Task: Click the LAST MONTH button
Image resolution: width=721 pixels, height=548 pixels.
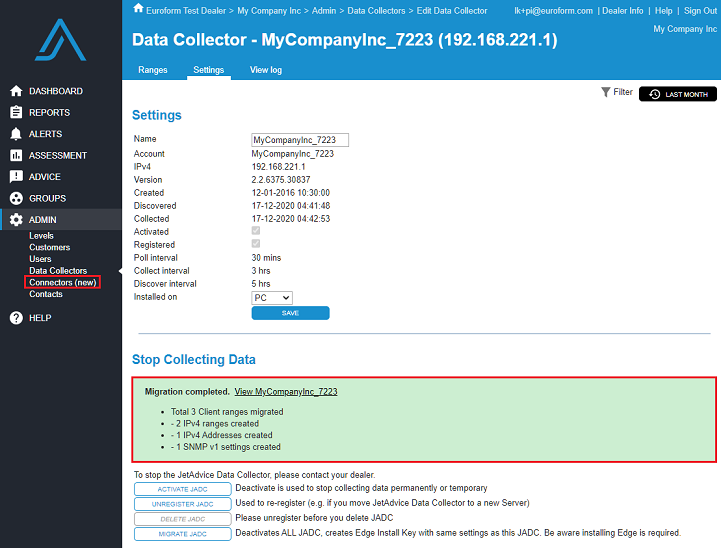Action: coord(678,94)
